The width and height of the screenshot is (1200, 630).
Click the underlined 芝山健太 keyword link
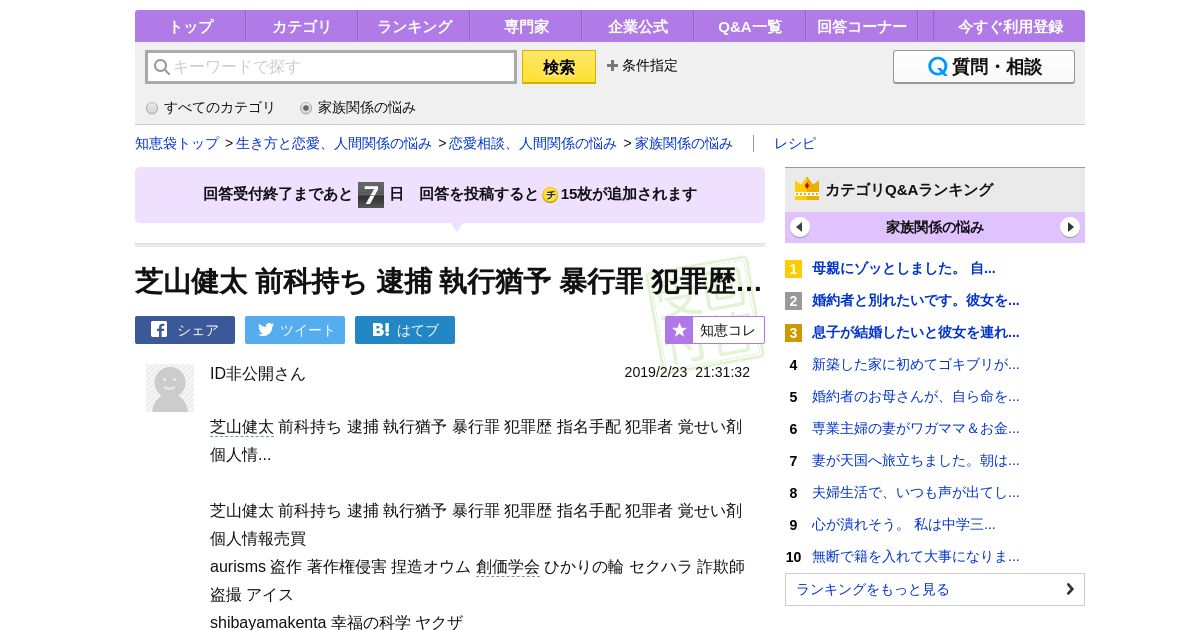pyautogui.click(x=242, y=427)
